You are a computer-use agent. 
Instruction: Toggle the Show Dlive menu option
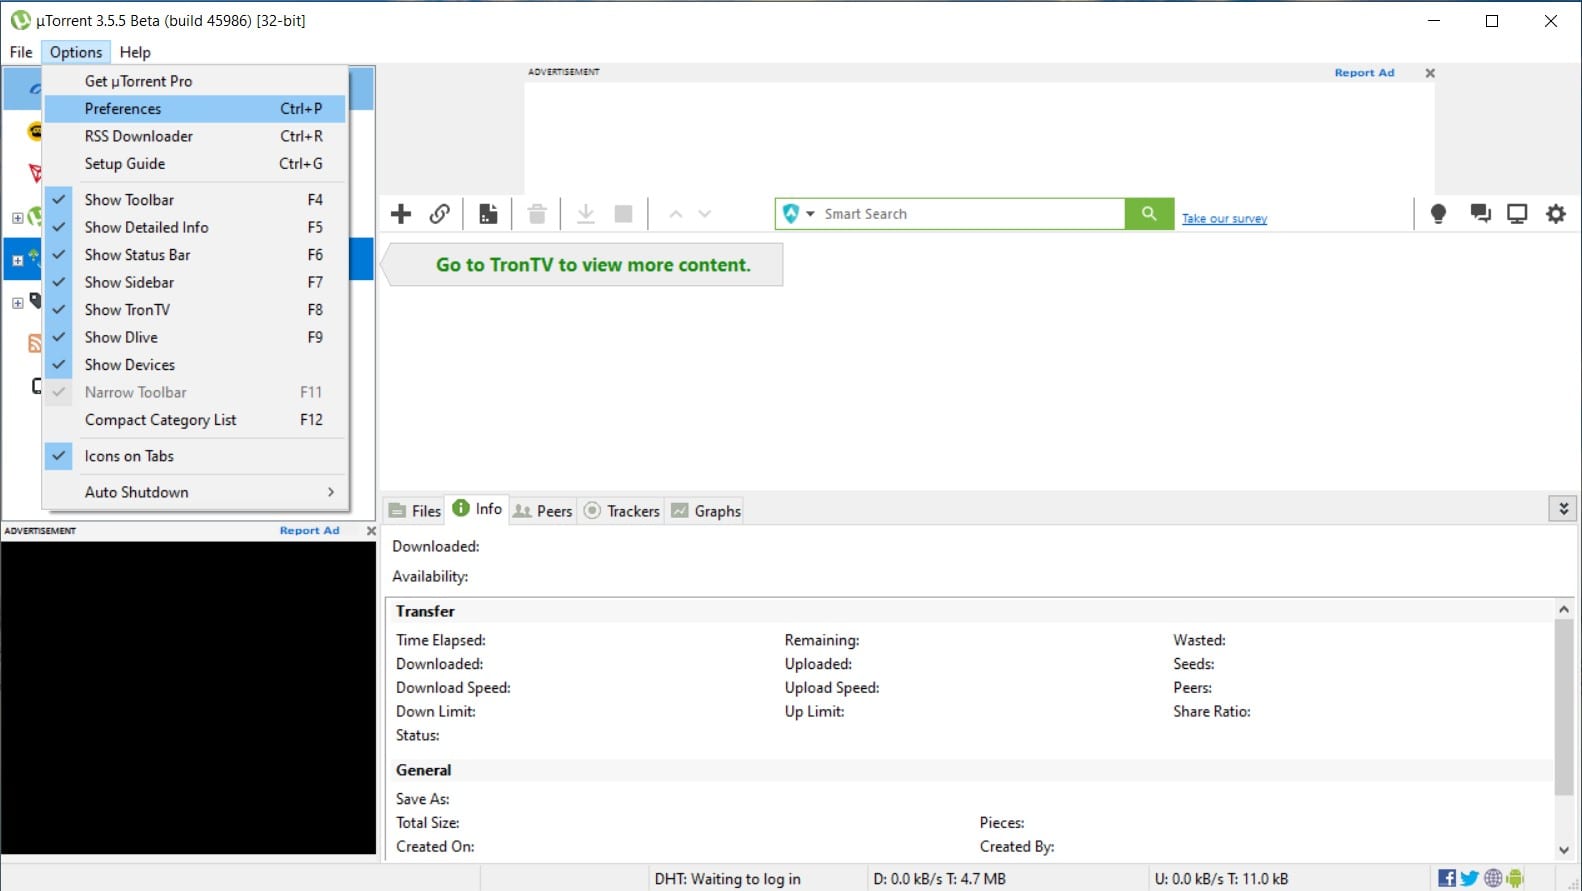[195, 337]
